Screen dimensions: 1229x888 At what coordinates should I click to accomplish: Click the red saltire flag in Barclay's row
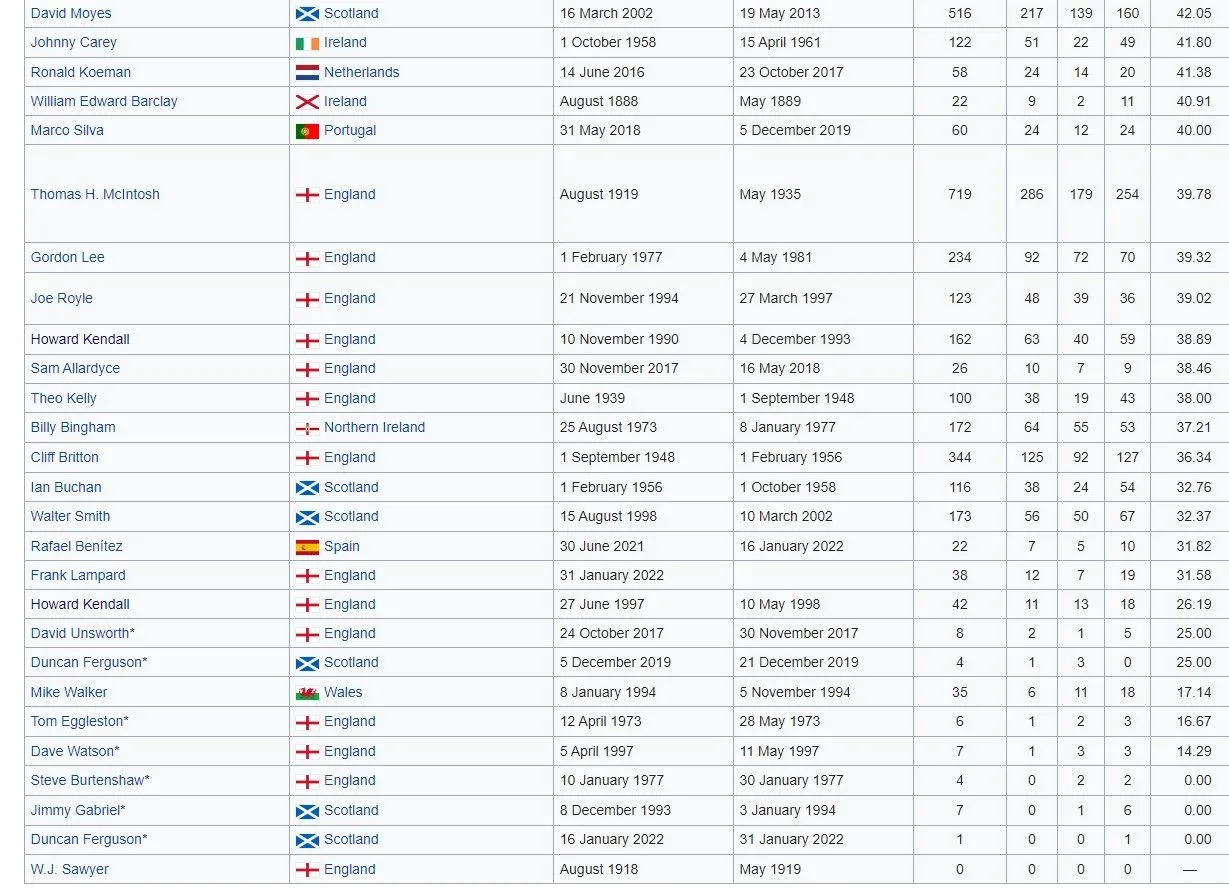pos(307,102)
